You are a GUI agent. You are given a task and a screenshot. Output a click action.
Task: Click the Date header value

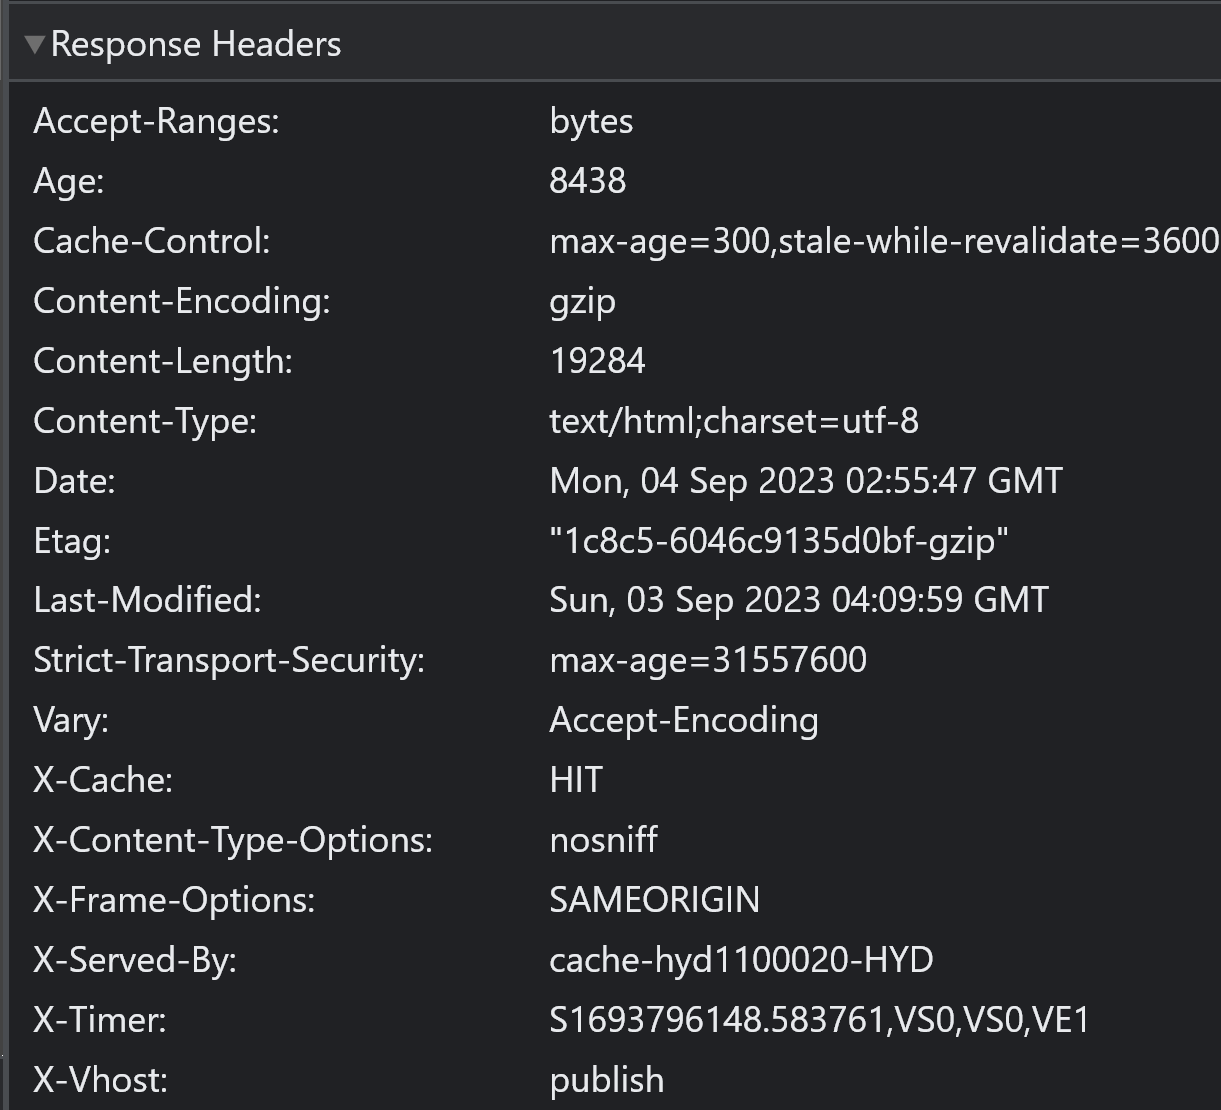pos(805,481)
